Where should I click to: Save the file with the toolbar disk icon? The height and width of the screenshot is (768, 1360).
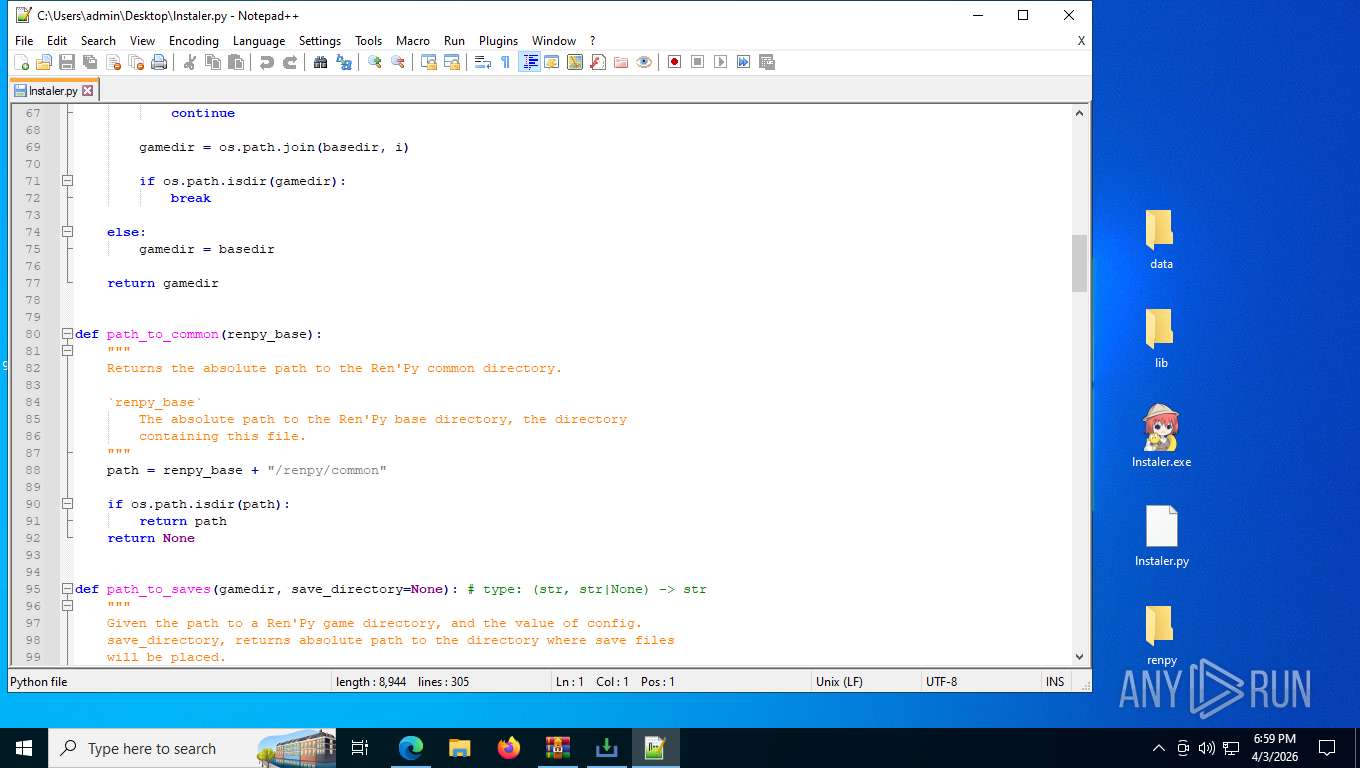coord(67,62)
